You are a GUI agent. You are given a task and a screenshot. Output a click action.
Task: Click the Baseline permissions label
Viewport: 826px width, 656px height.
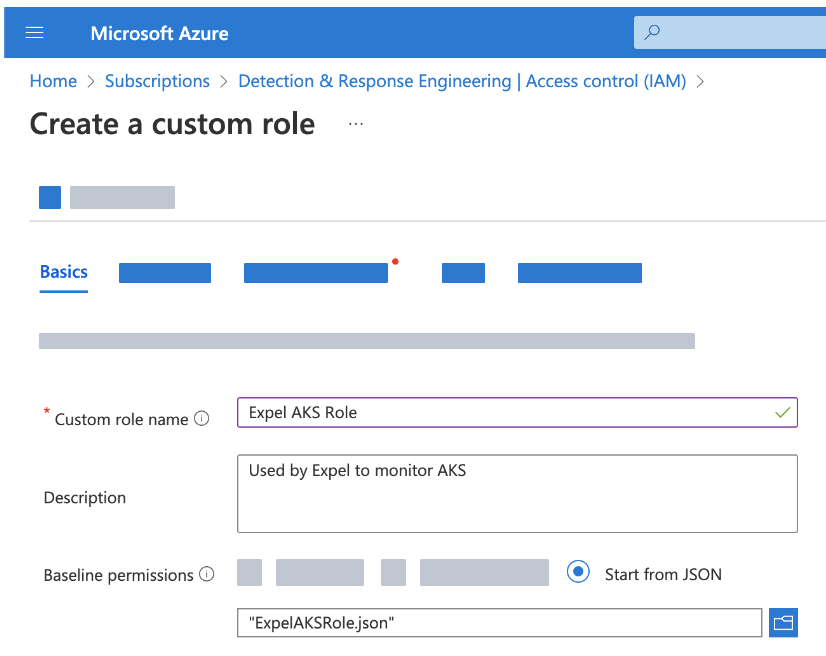pyautogui.click(x=119, y=575)
